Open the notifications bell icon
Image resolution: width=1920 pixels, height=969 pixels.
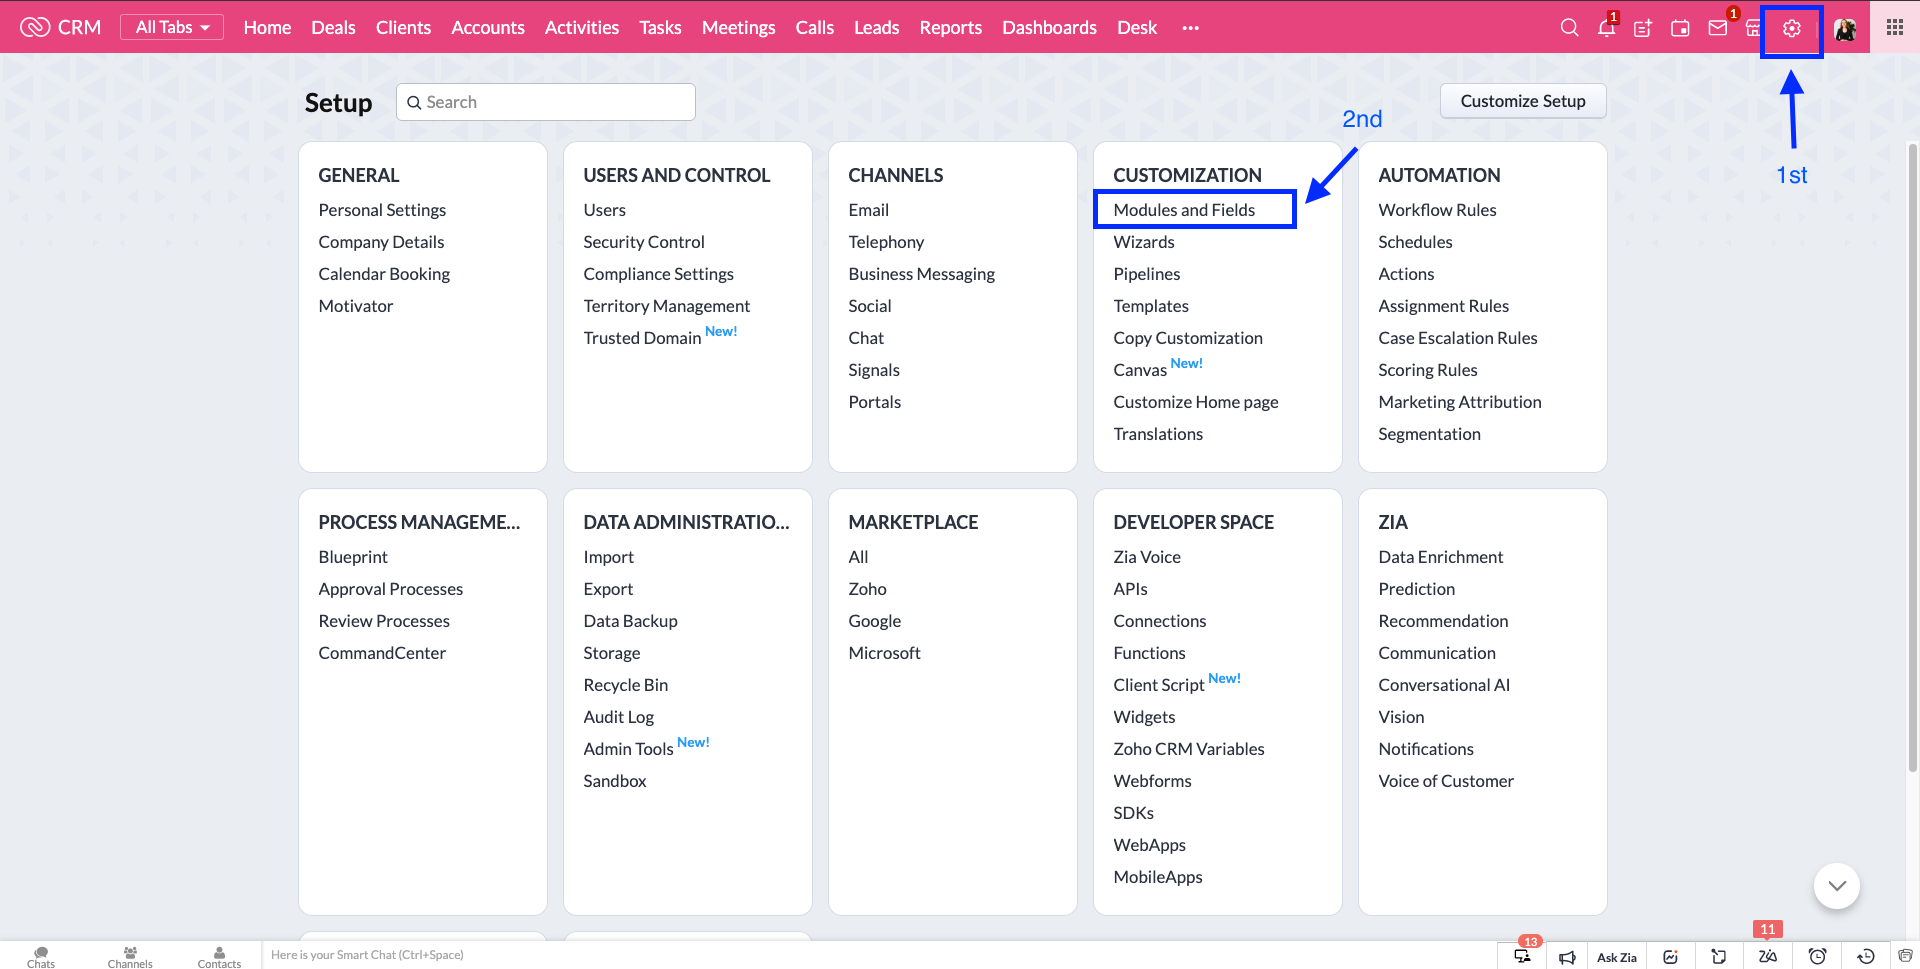pos(1606,28)
